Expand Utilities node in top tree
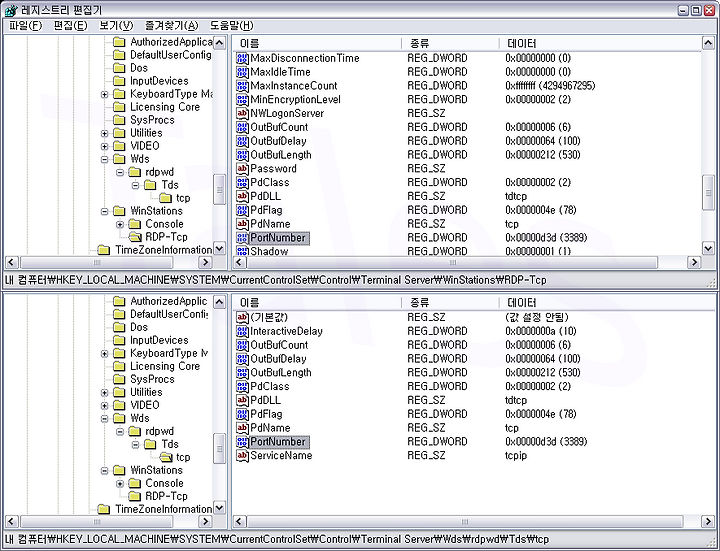 click(x=104, y=133)
